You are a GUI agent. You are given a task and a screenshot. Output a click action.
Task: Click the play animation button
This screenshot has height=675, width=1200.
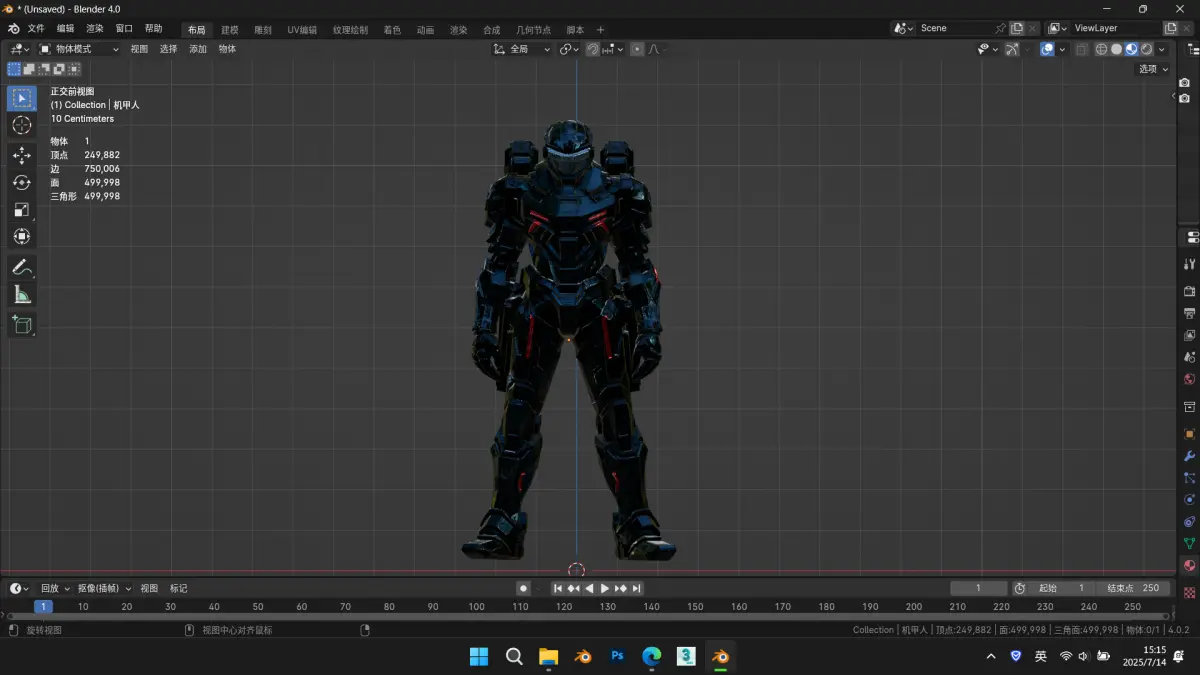coord(605,589)
